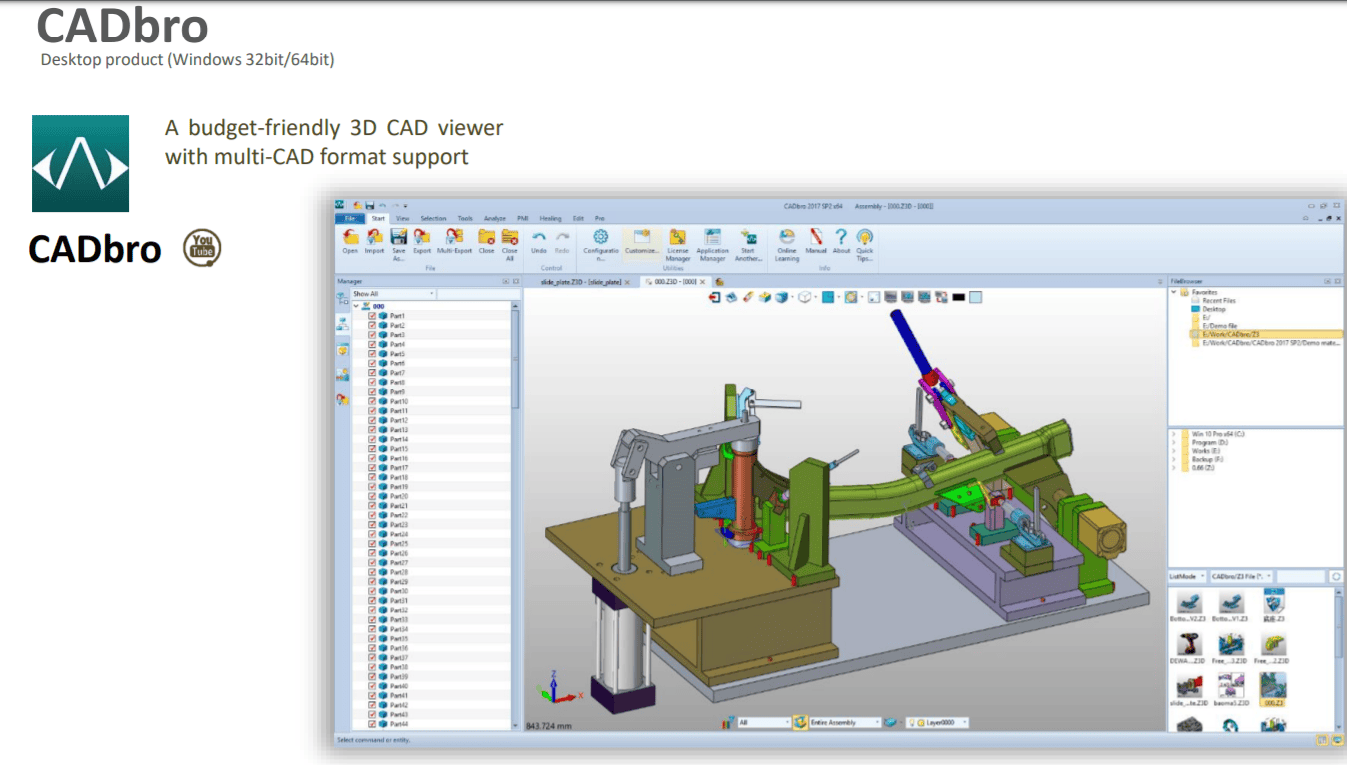The width and height of the screenshot is (1347, 765).
Task: Click the Undo button
Action: pyautogui.click(x=539, y=238)
